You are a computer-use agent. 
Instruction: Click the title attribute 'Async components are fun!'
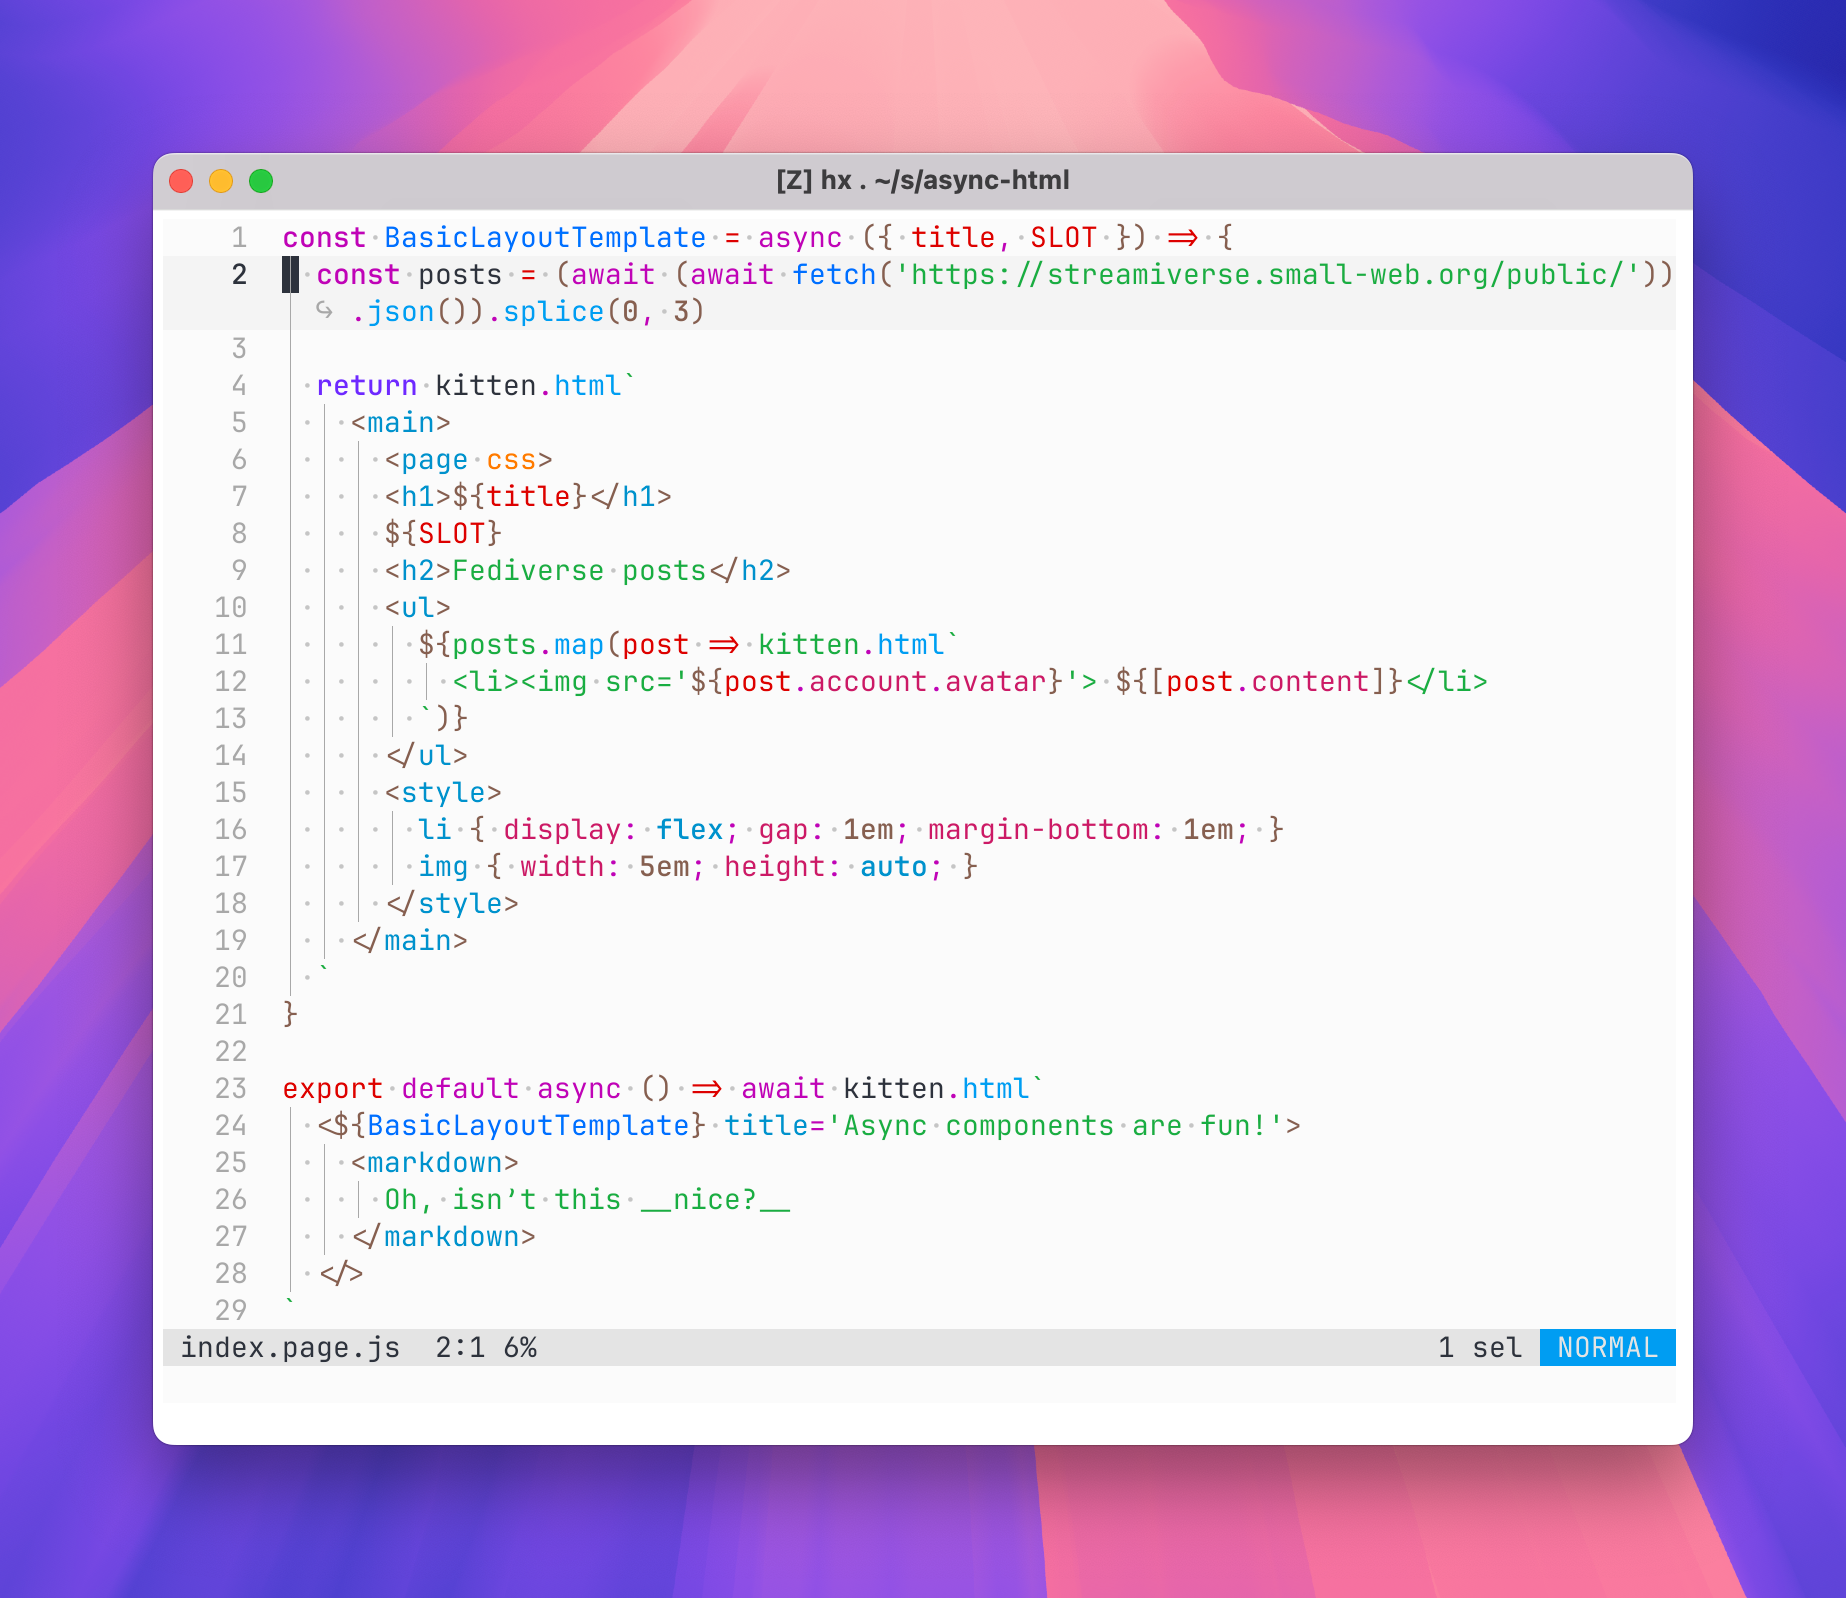click(x=1055, y=1126)
